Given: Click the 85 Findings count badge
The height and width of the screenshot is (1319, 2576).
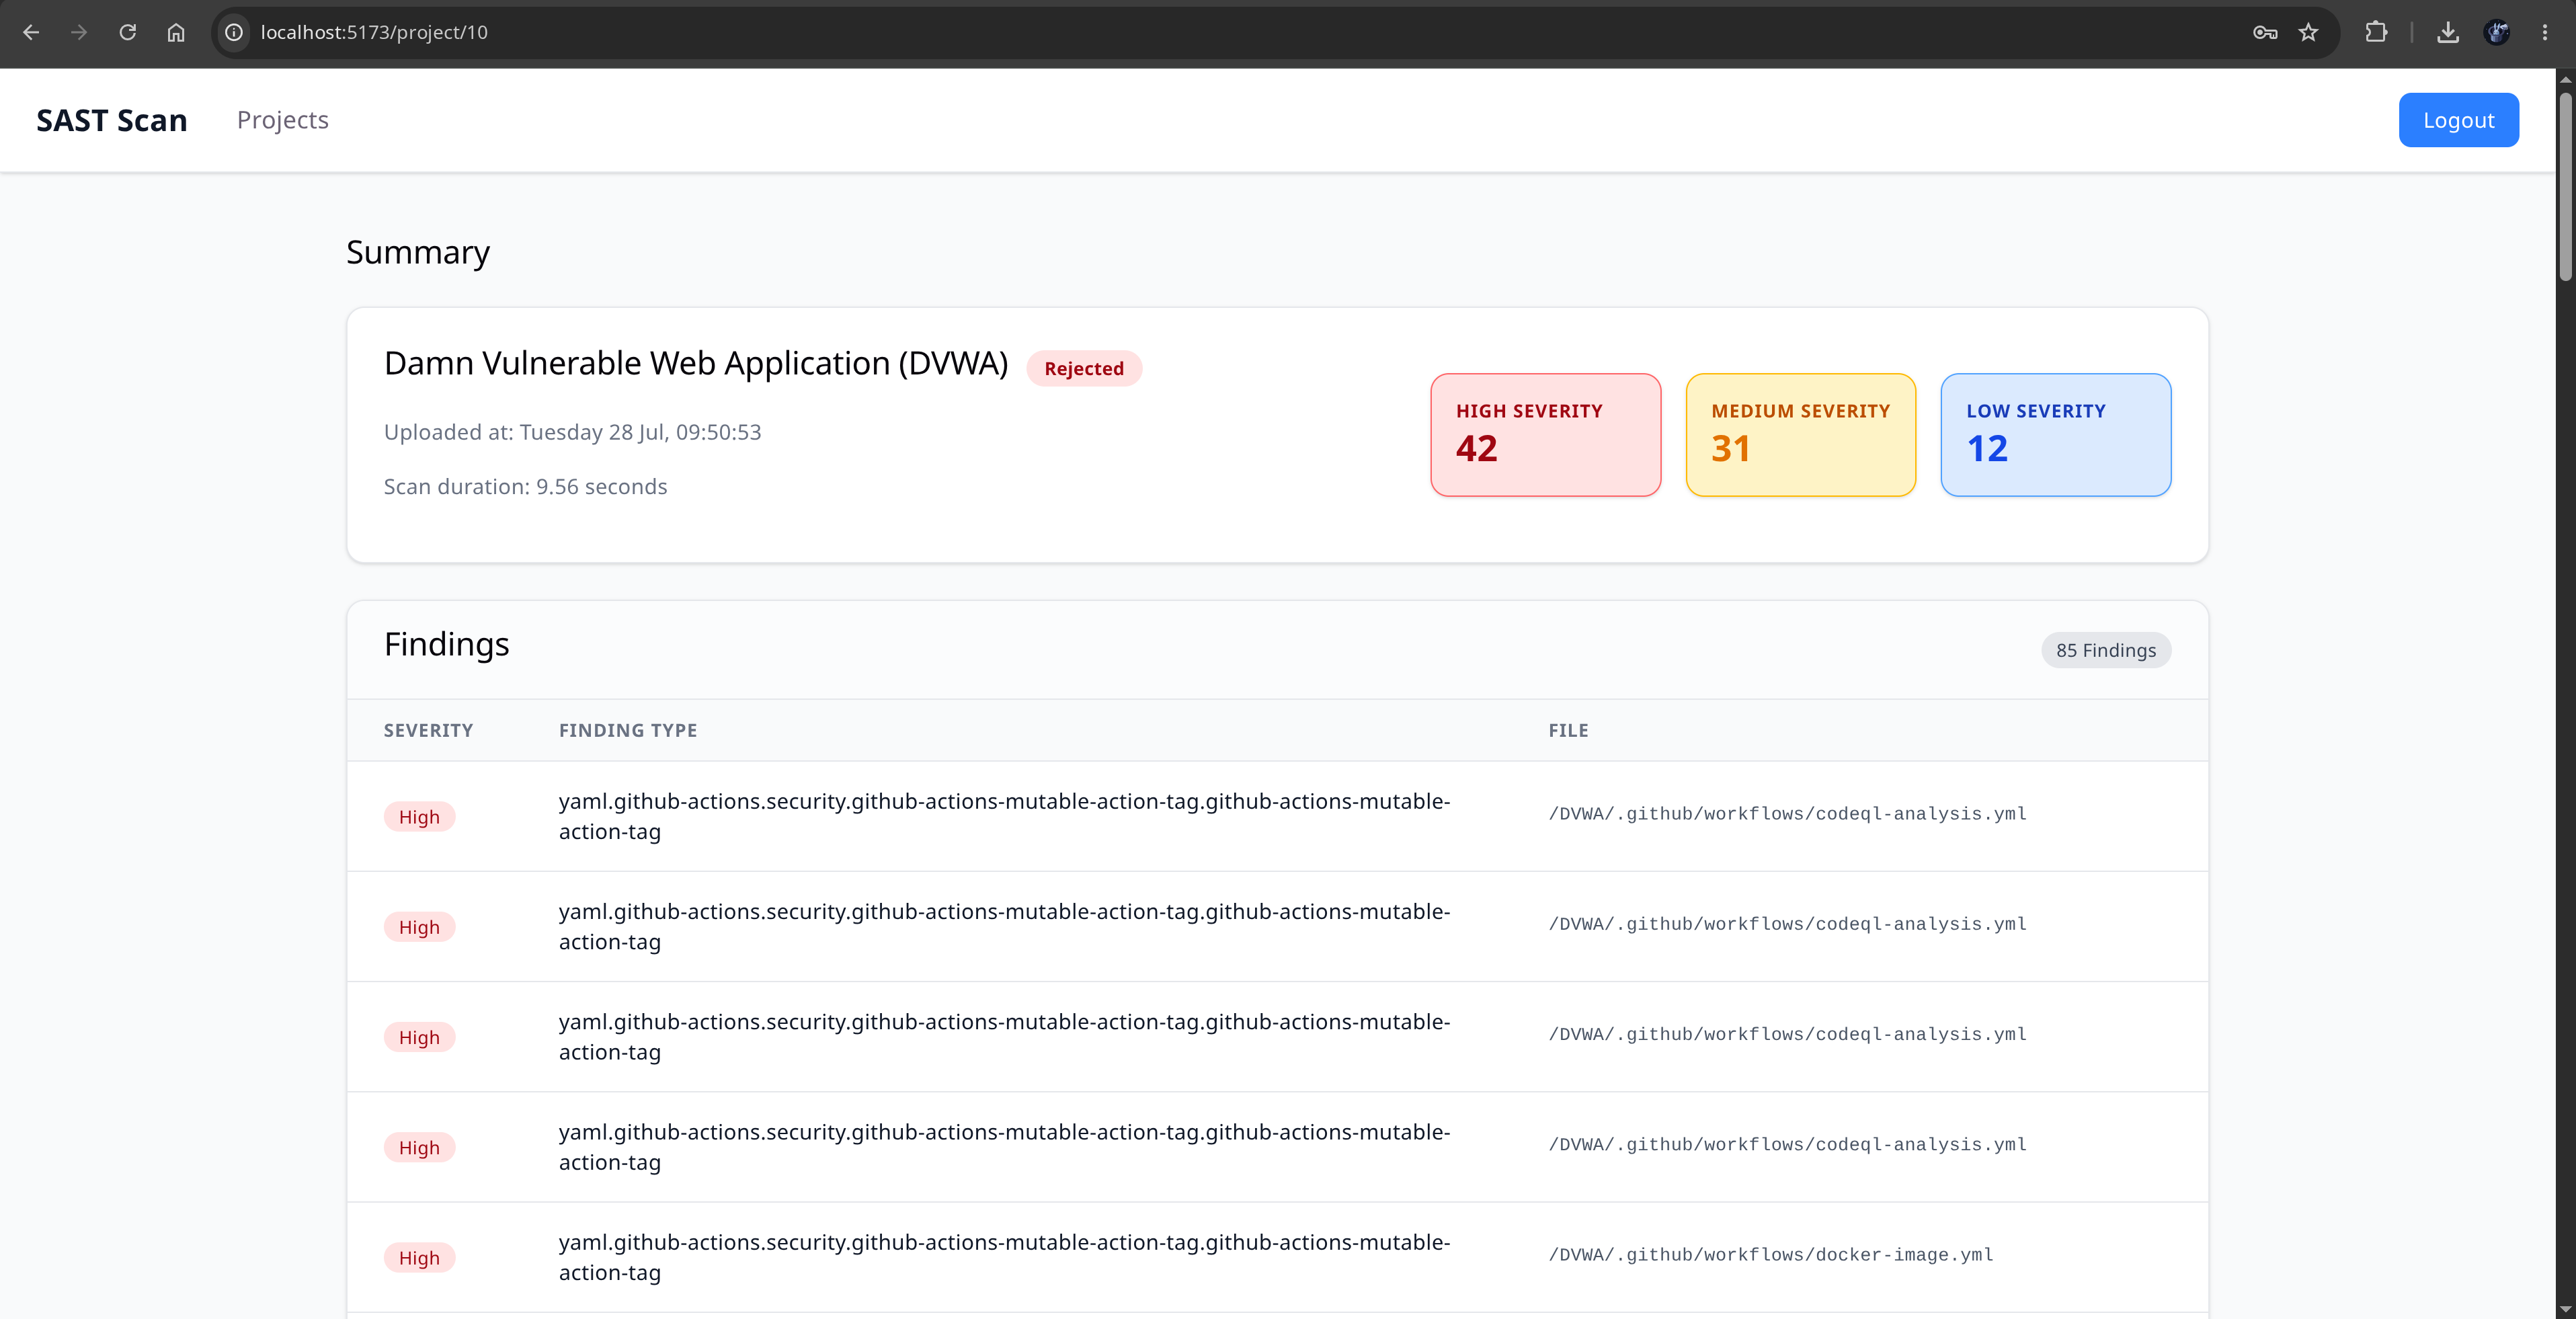Looking at the screenshot, I should pyautogui.click(x=2106, y=650).
